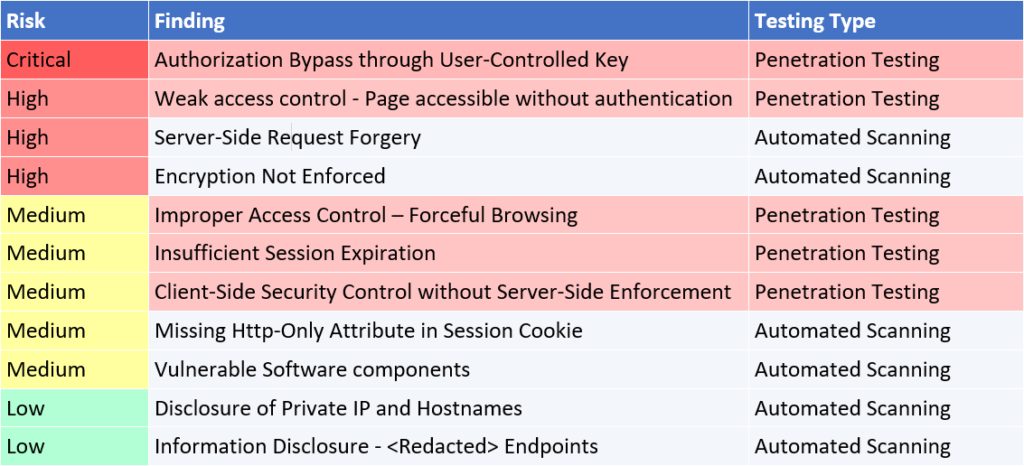Select the Low risk cell for Private IP disclosure
This screenshot has height=466, width=1024.
tap(74, 408)
